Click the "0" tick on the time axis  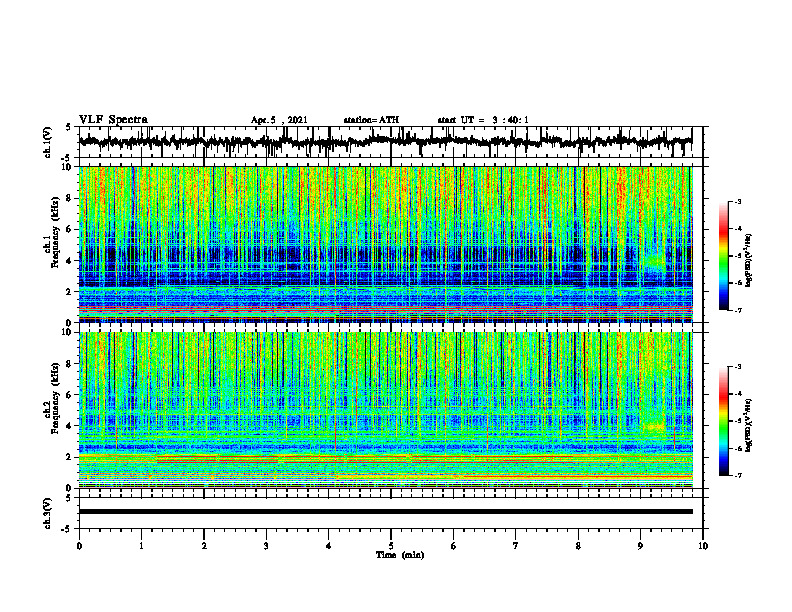point(79,546)
